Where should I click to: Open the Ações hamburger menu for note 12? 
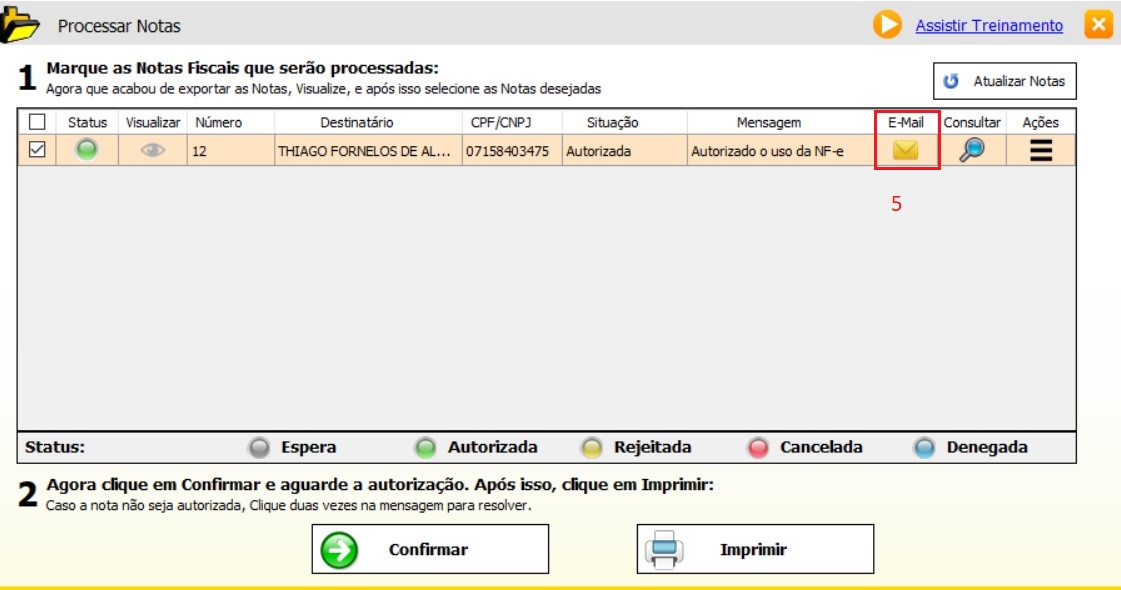click(1040, 151)
